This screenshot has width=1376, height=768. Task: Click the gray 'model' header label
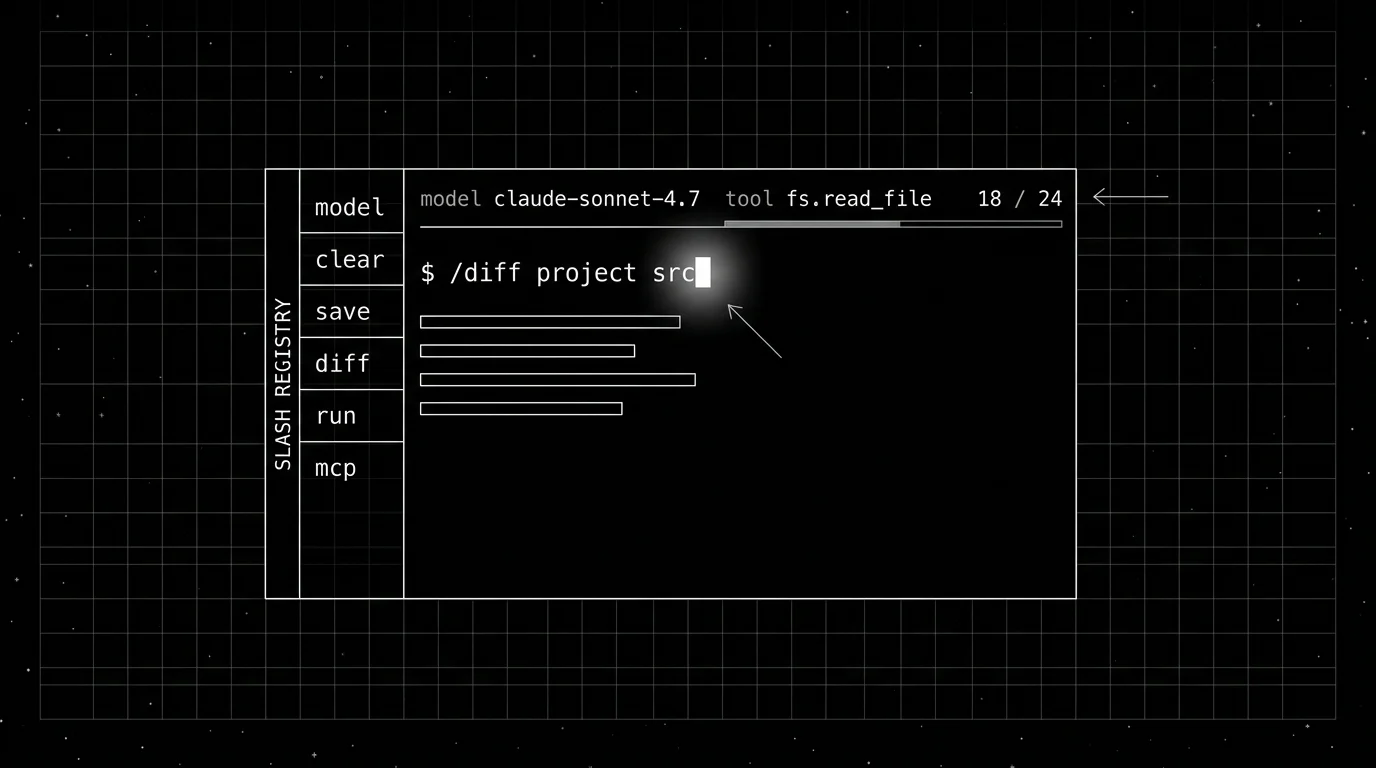point(451,199)
